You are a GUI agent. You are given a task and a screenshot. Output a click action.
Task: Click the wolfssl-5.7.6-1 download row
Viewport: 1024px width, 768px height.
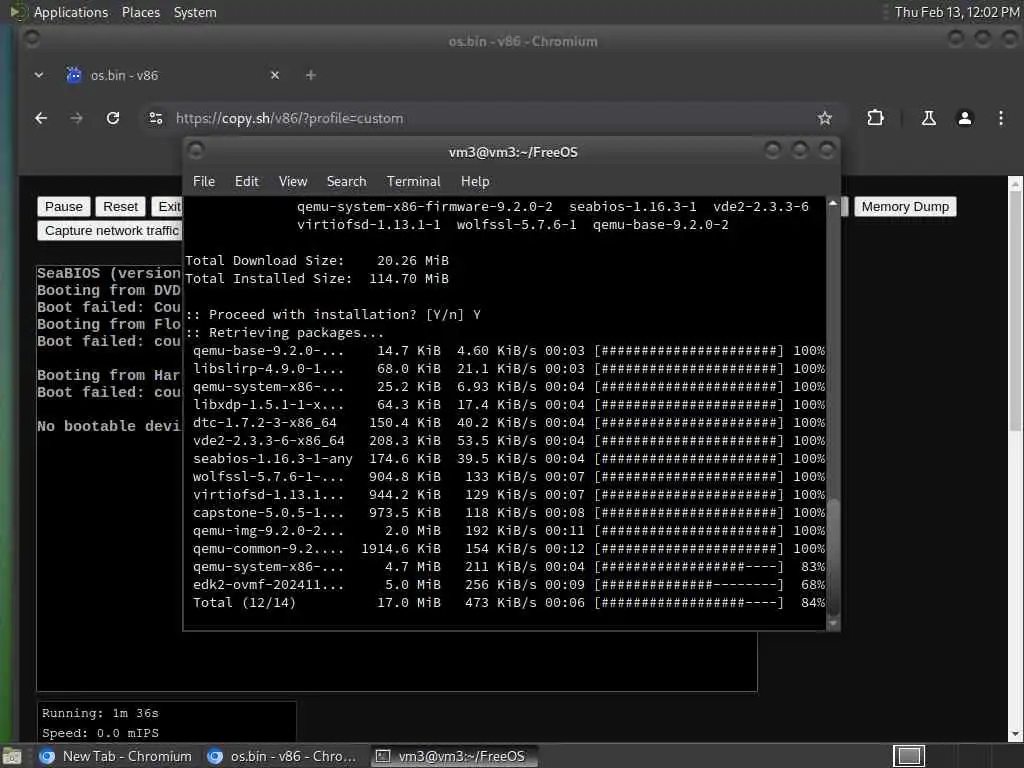[x=509, y=477]
